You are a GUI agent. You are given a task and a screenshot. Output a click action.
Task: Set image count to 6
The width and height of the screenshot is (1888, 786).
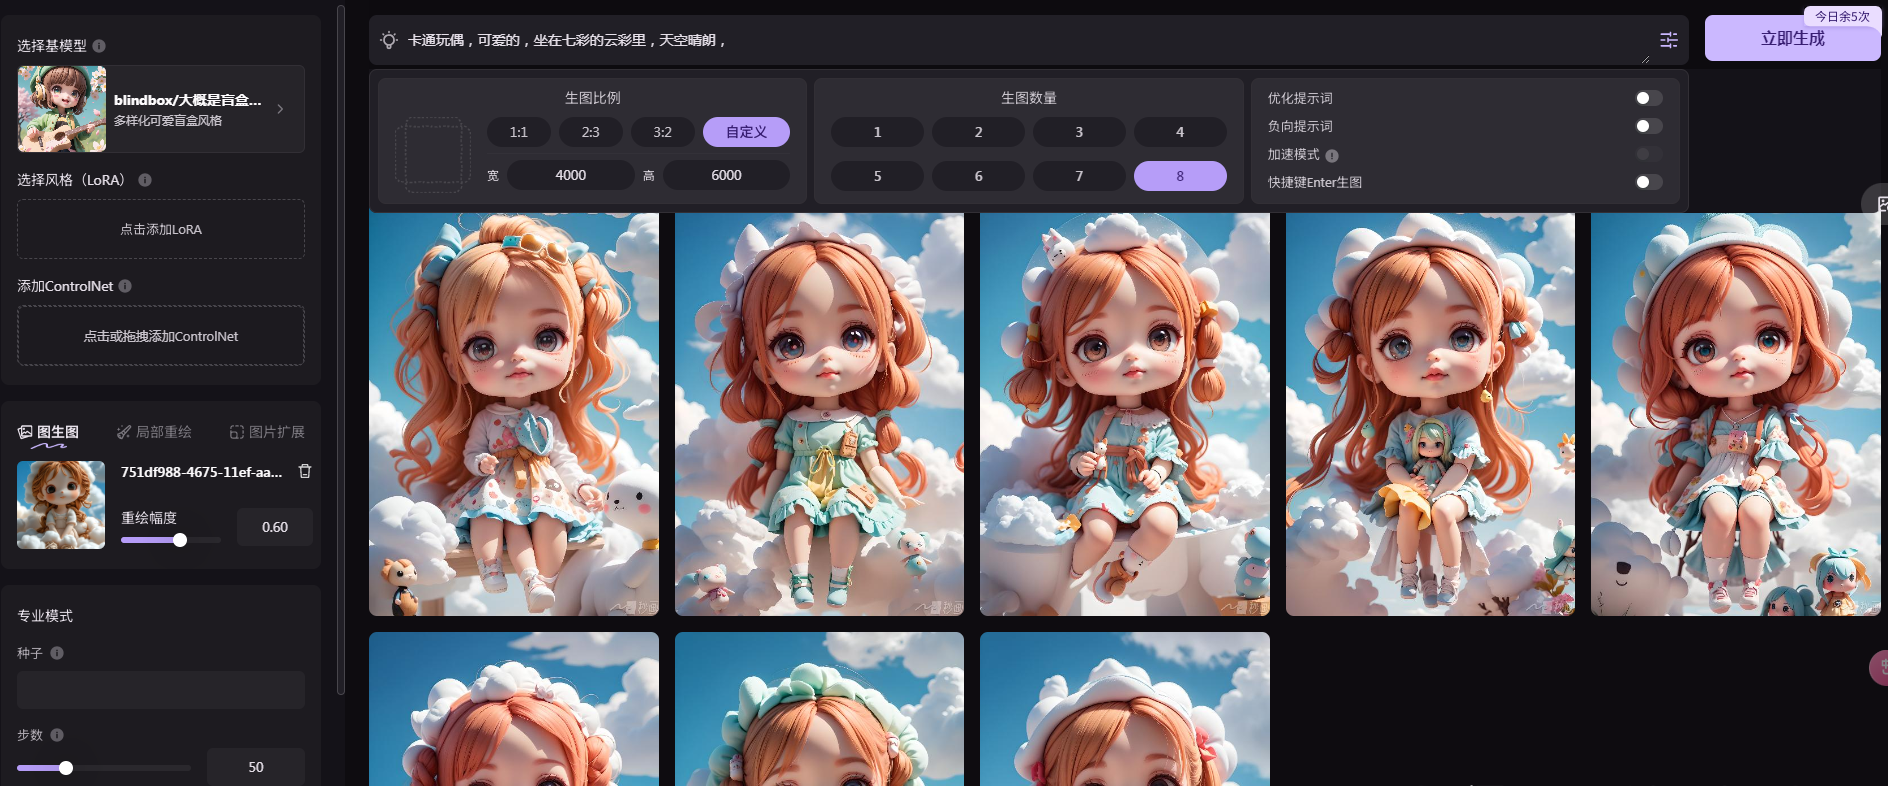(978, 176)
